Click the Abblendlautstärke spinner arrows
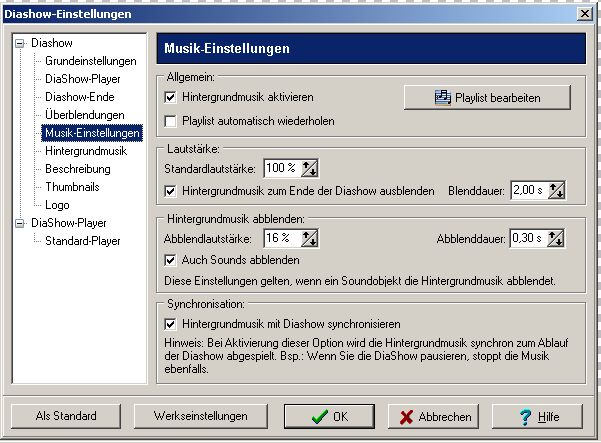This screenshot has height=443, width=601. click(310, 238)
